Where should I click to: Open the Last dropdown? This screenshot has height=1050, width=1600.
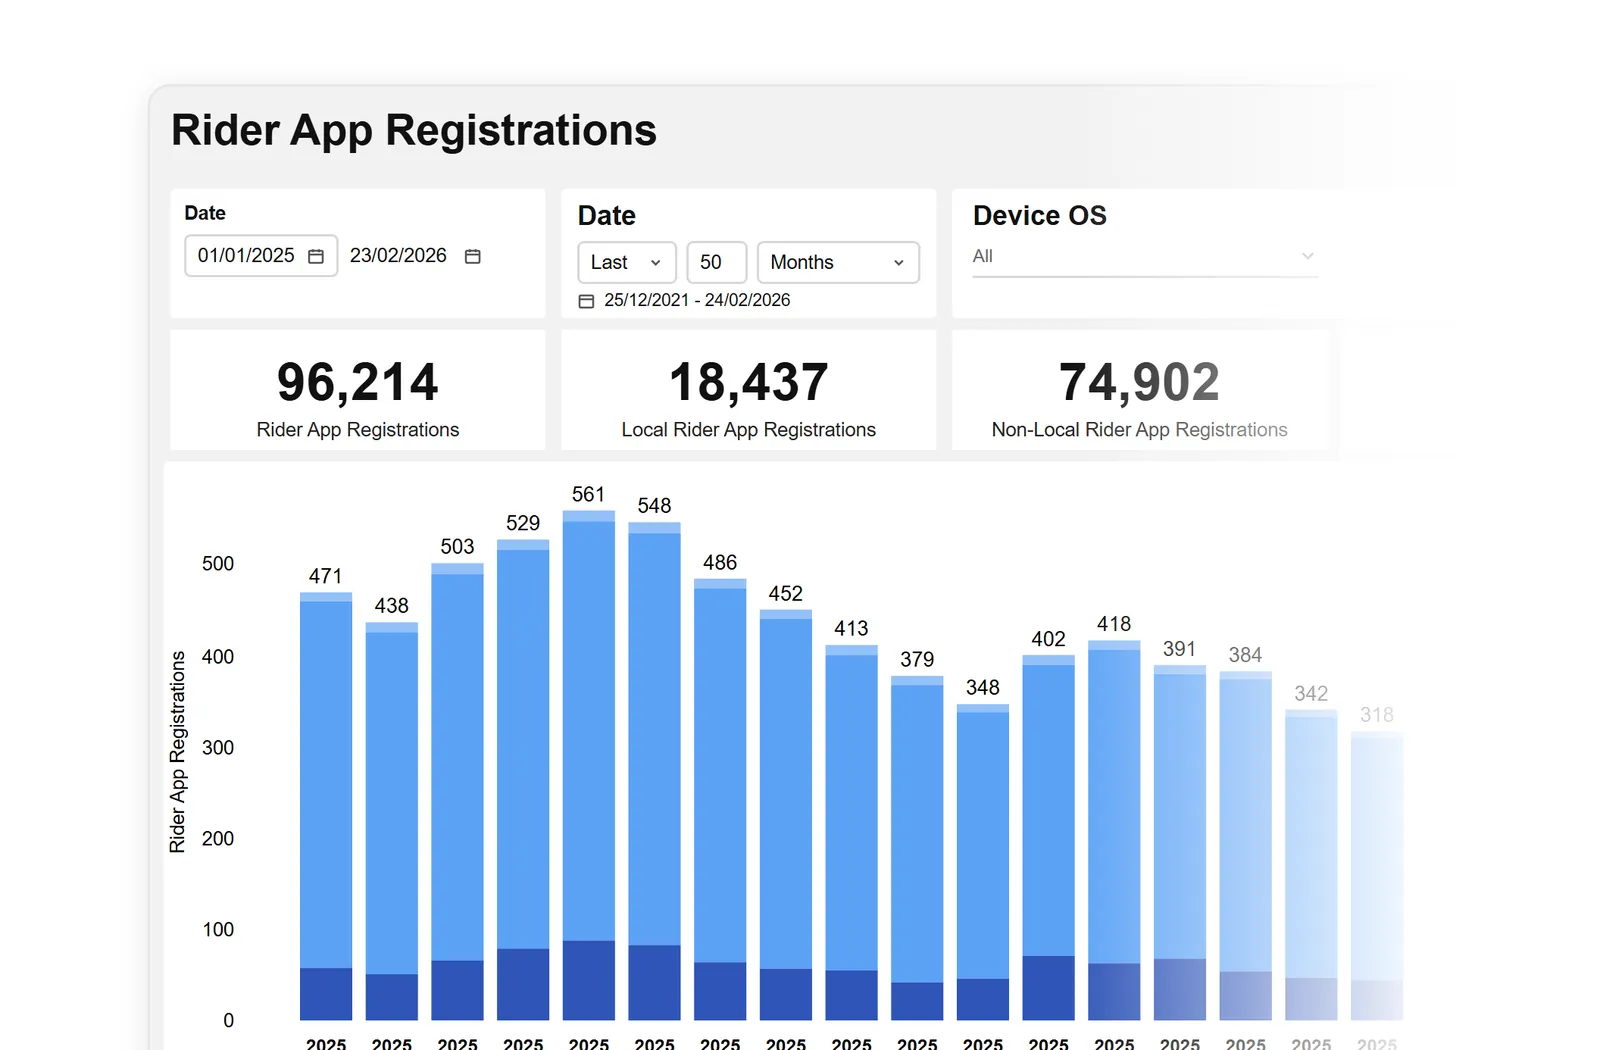(627, 262)
